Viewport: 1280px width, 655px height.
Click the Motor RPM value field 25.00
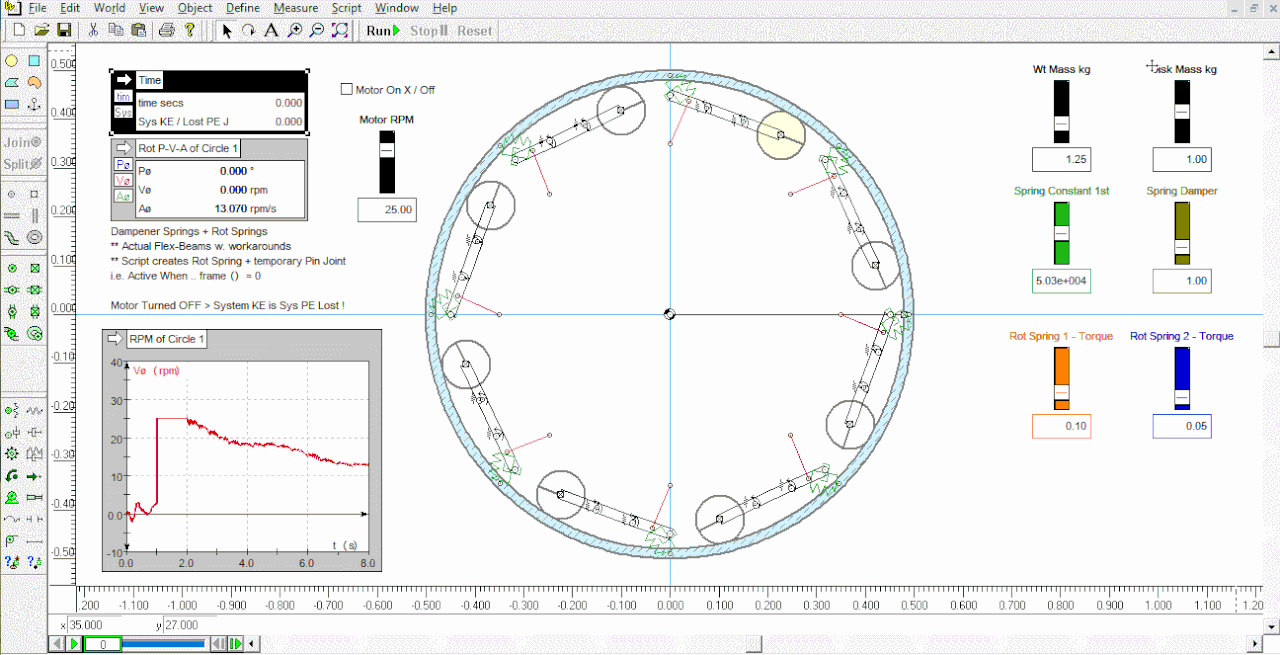(387, 210)
